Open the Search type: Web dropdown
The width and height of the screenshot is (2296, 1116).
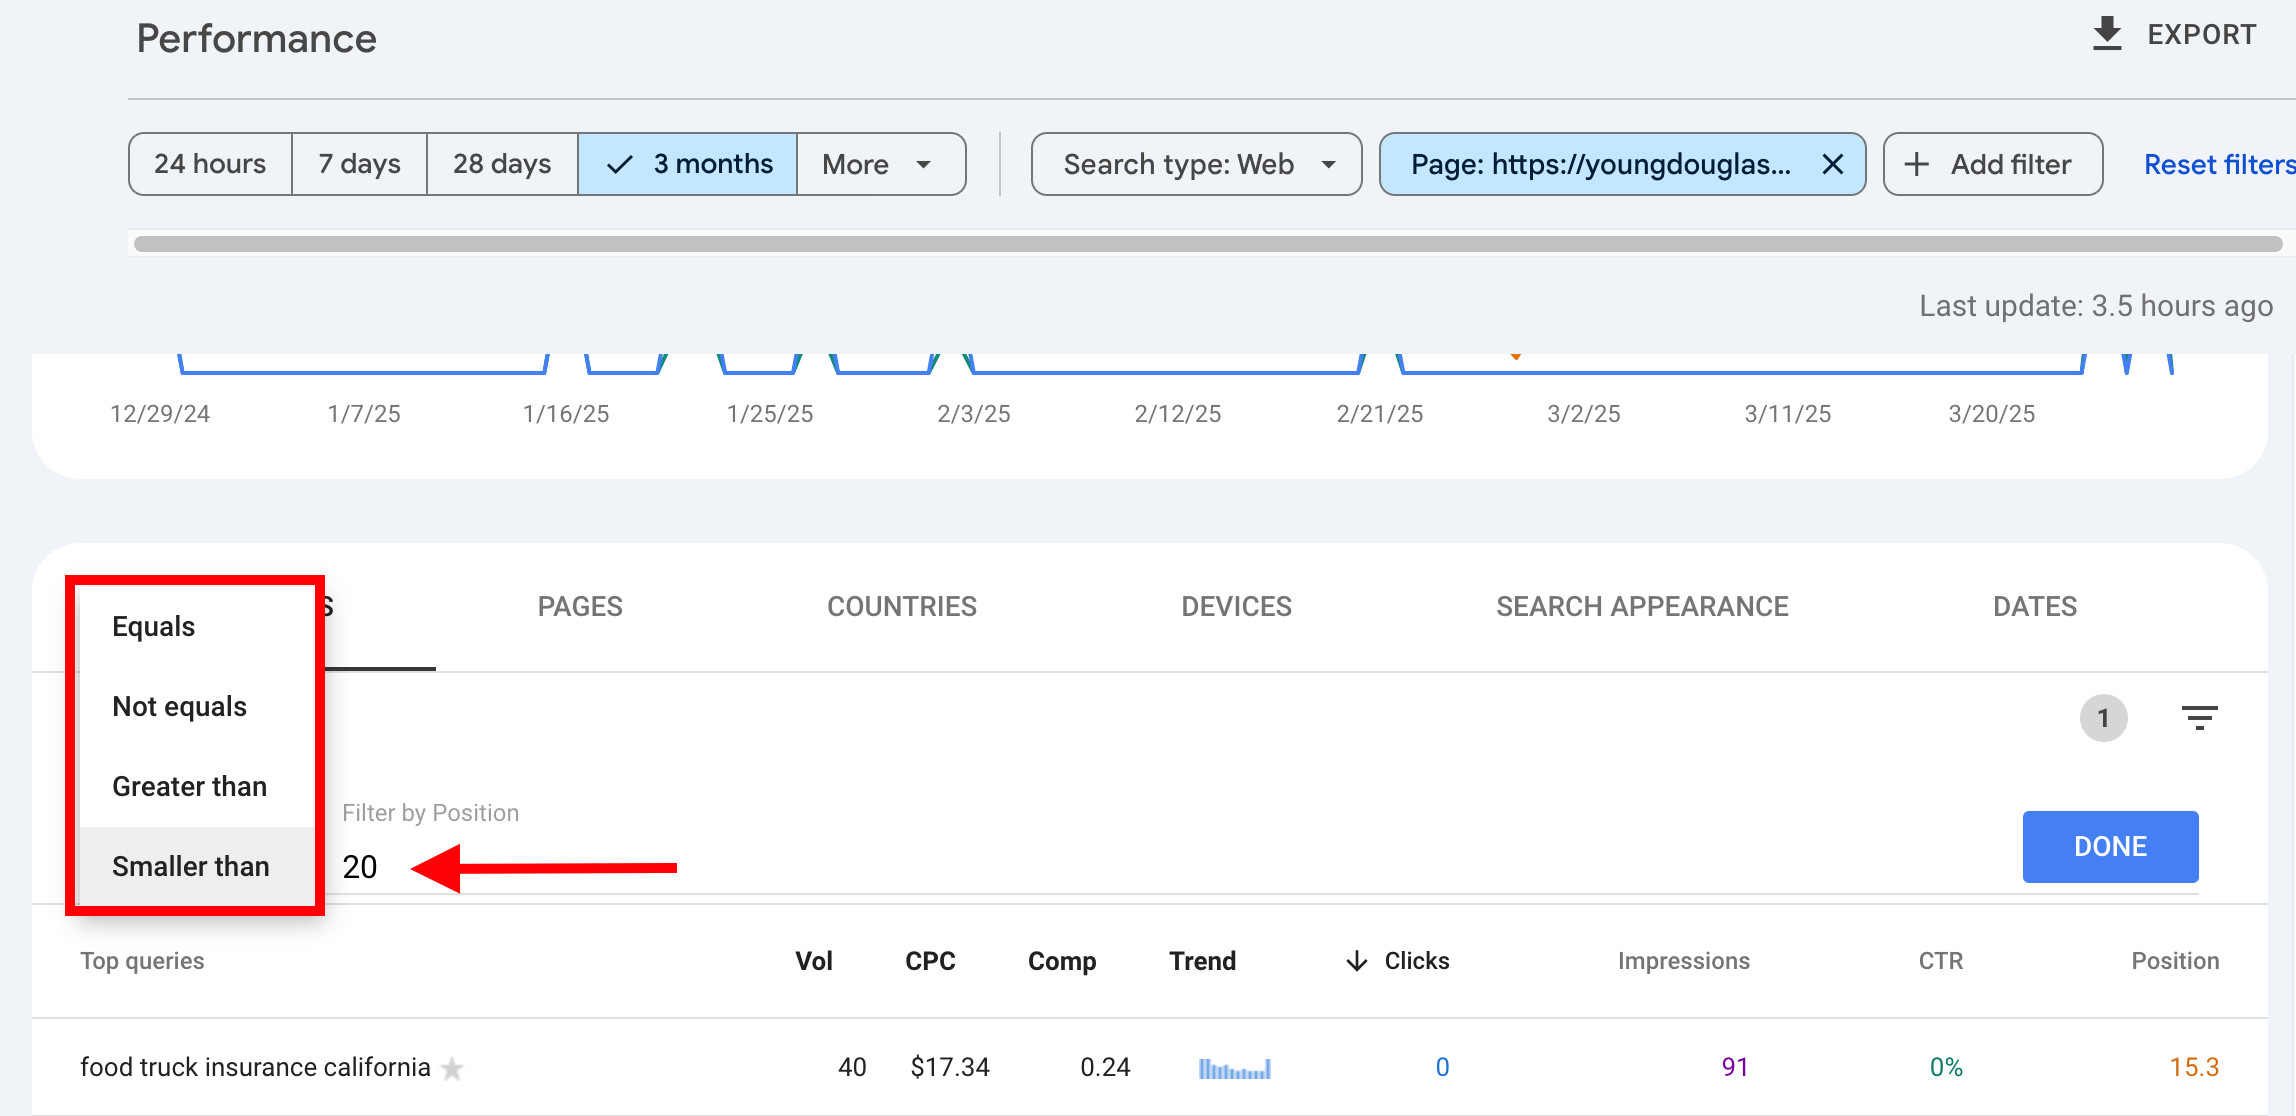coord(1196,164)
